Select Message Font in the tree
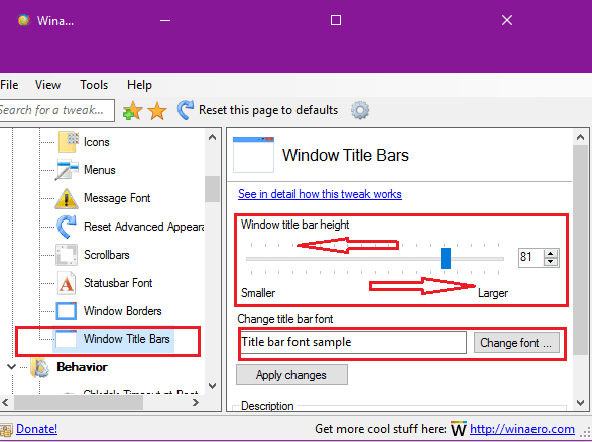 point(117,198)
